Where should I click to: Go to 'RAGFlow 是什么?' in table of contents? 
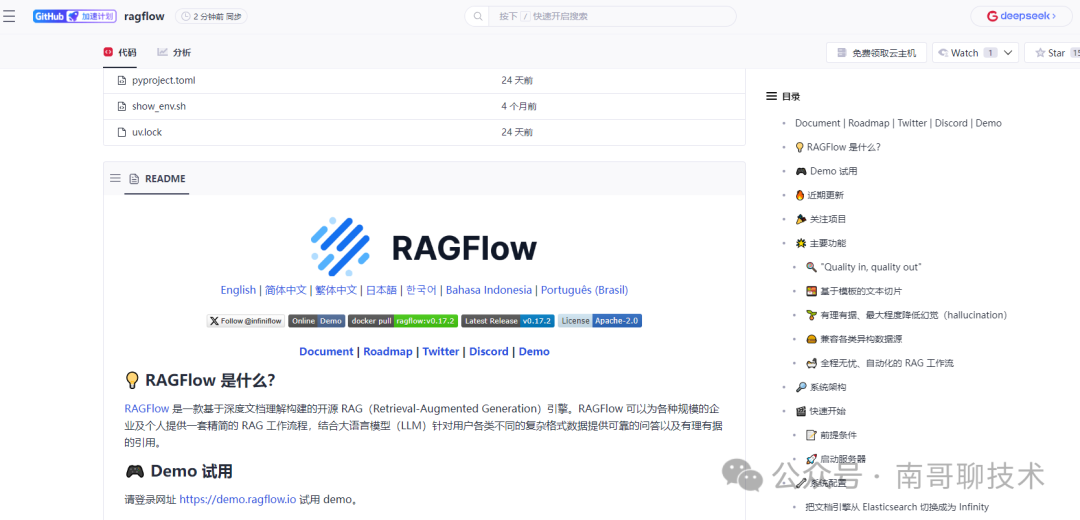pos(838,147)
